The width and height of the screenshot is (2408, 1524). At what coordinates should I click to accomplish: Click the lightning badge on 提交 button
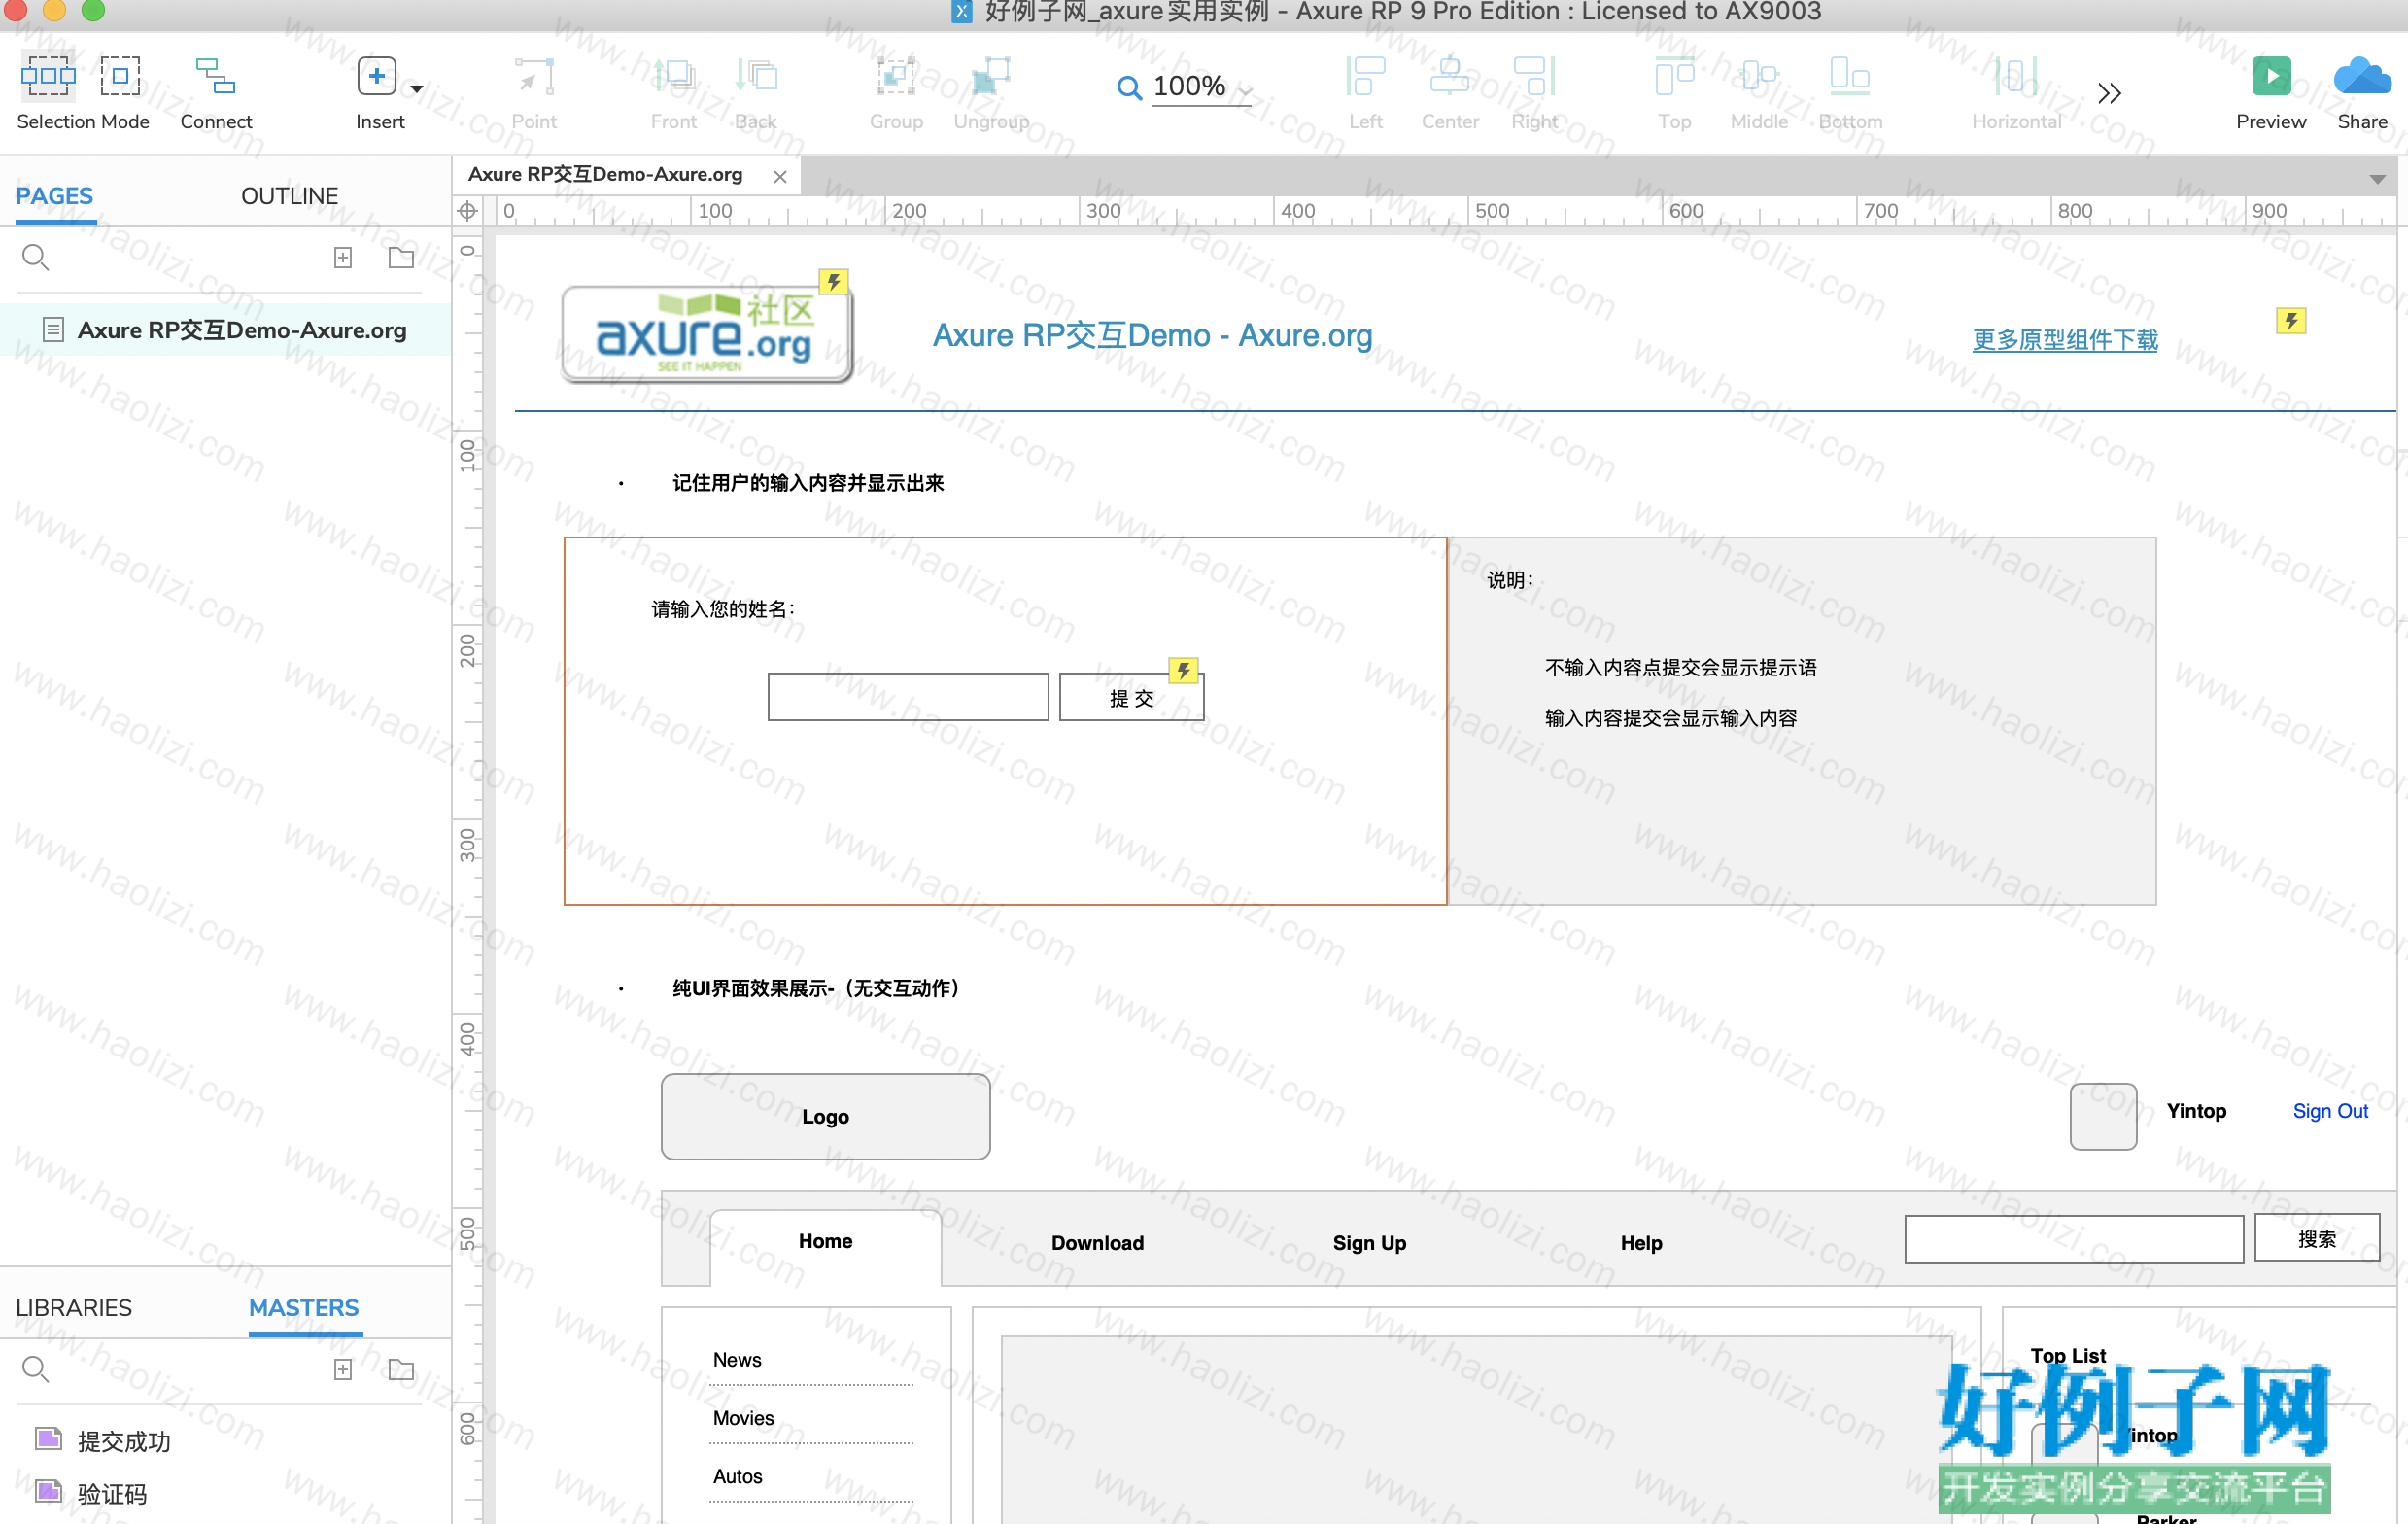click(1183, 670)
